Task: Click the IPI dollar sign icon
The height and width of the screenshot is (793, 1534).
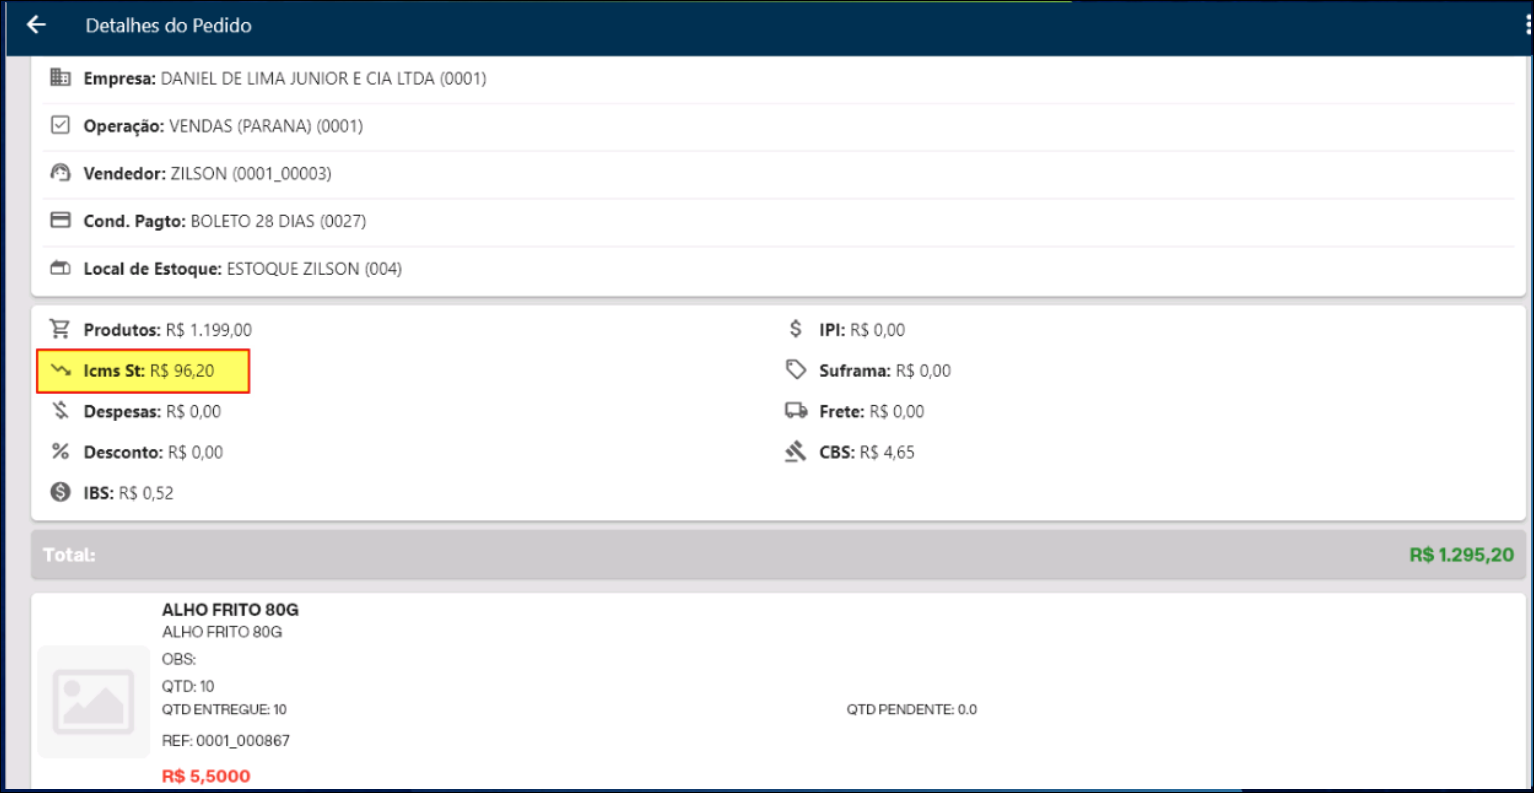Action: (795, 329)
